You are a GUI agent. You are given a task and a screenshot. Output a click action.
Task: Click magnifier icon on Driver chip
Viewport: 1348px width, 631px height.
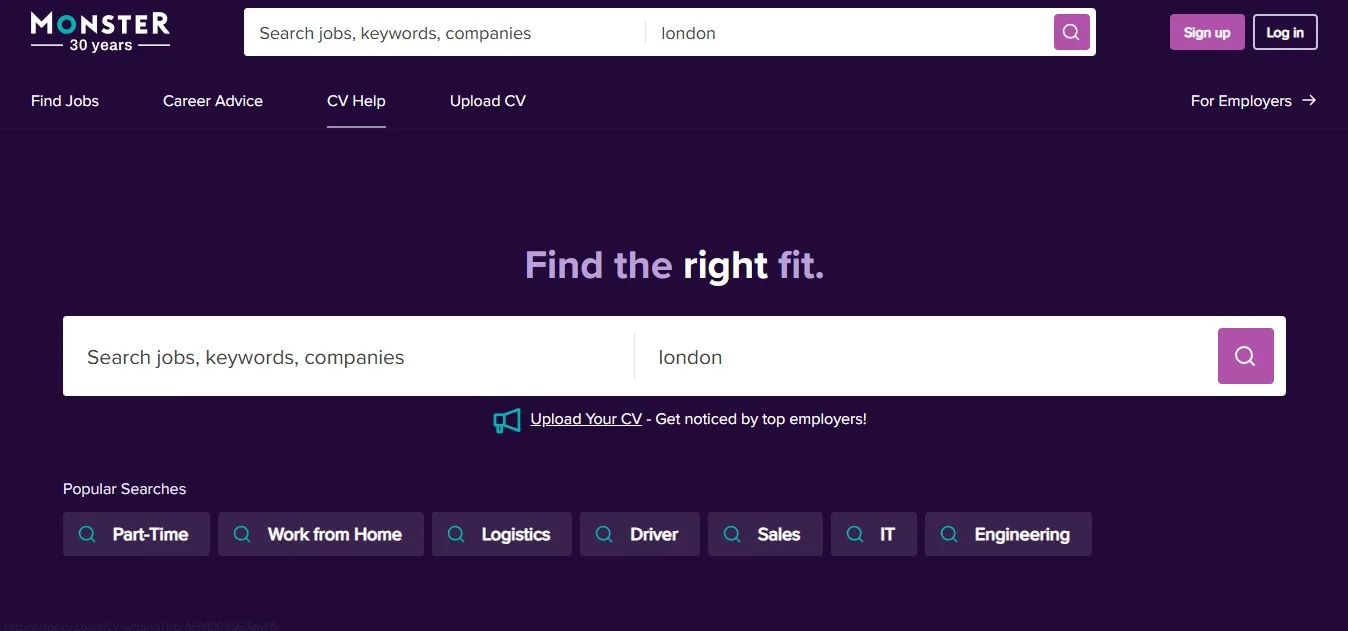click(604, 534)
